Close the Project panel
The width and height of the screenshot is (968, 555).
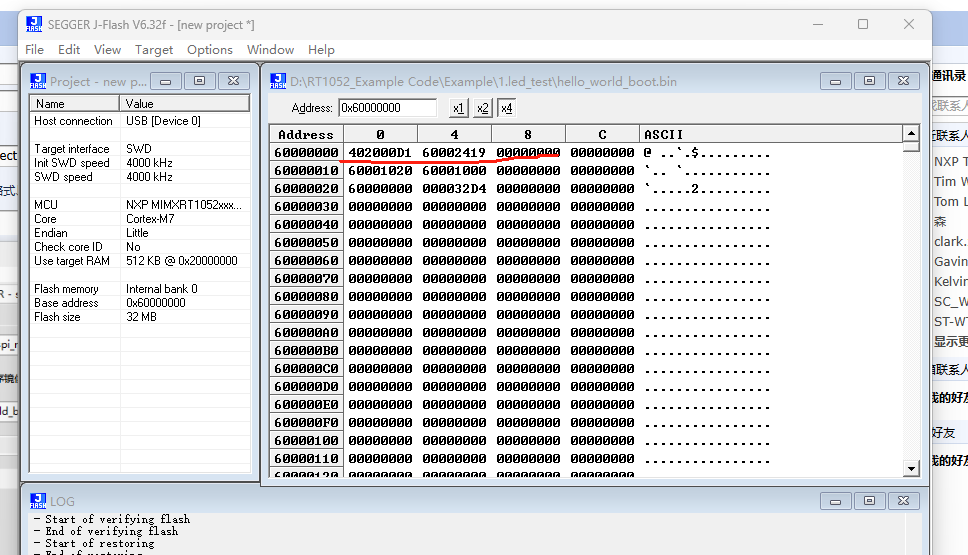(233, 81)
